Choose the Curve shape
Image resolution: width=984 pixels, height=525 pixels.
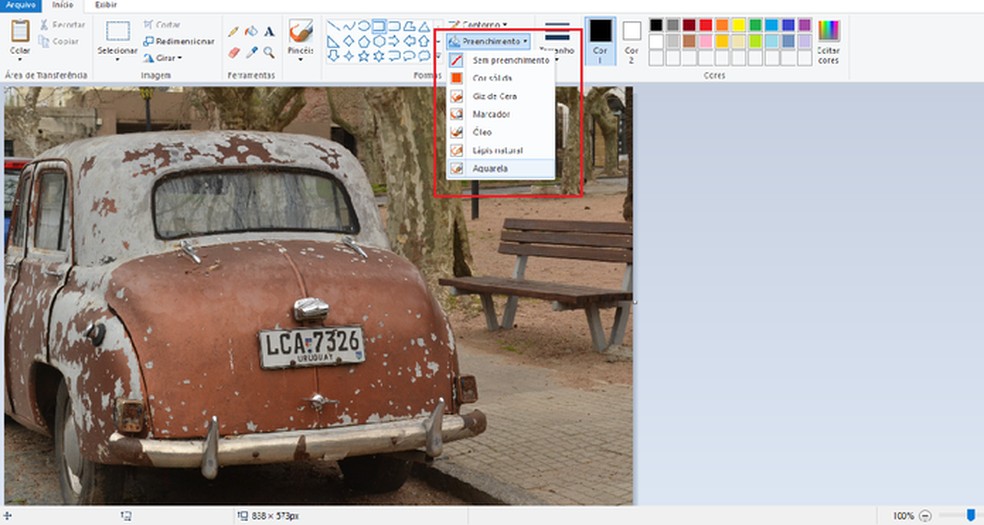pos(348,26)
